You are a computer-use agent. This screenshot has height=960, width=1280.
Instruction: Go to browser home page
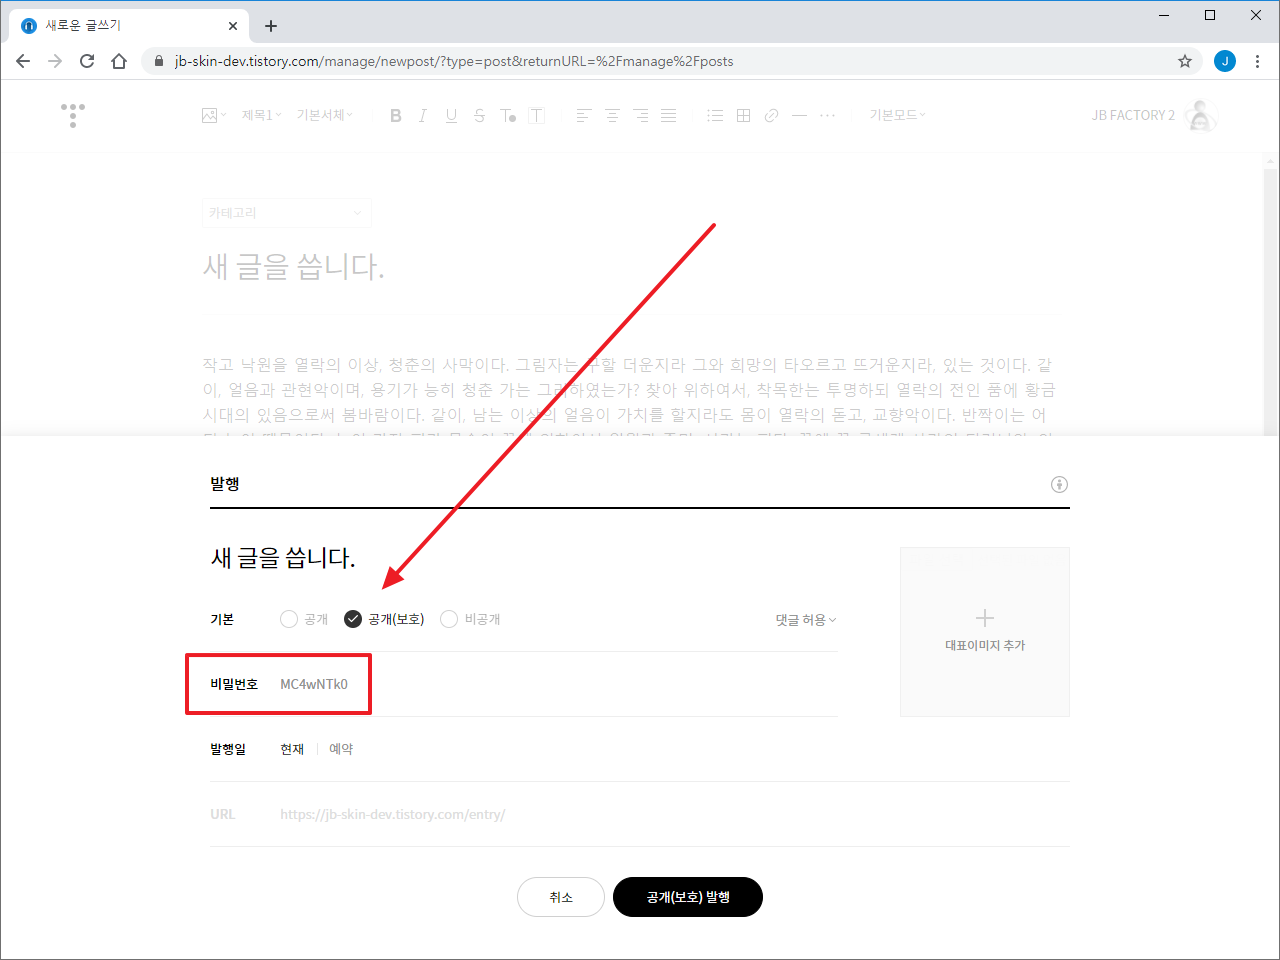119,61
